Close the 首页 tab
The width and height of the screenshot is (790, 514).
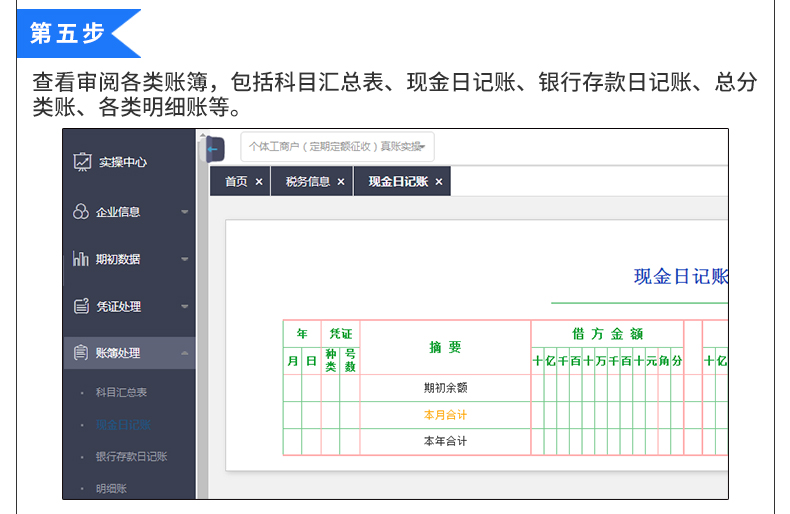click(259, 182)
